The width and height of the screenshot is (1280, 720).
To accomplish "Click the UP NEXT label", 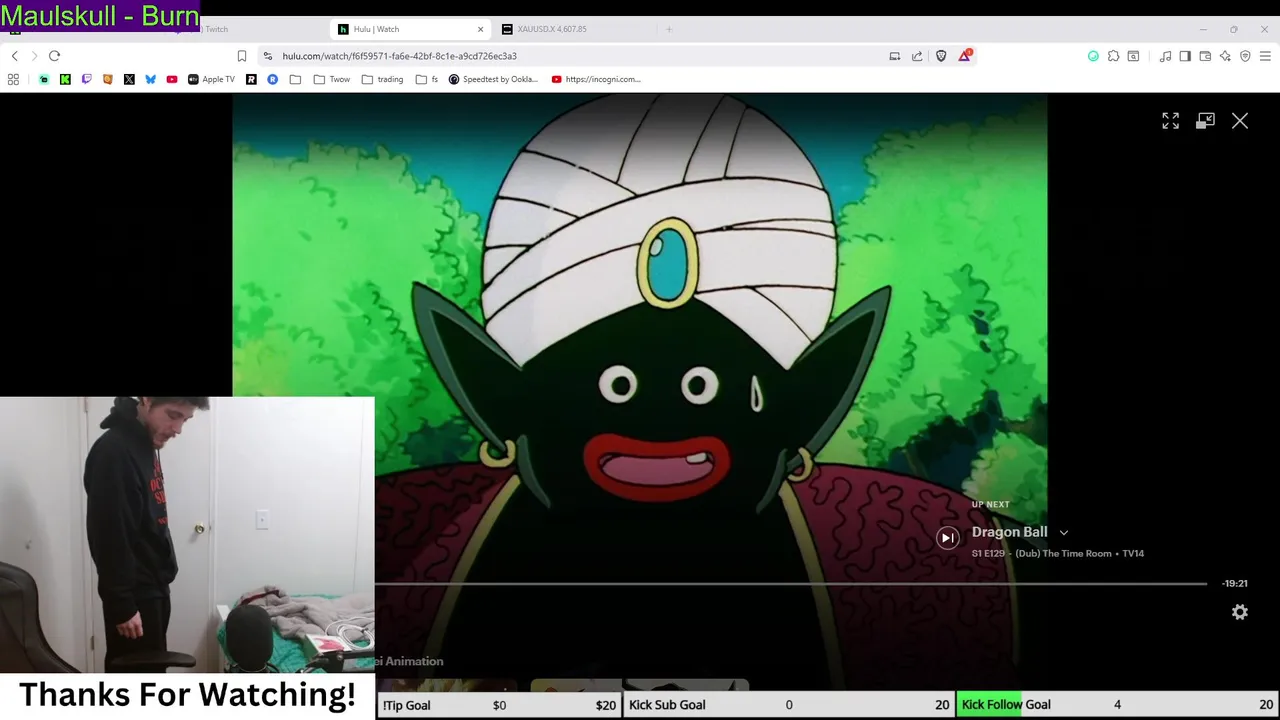I will pyautogui.click(x=990, y=504).
